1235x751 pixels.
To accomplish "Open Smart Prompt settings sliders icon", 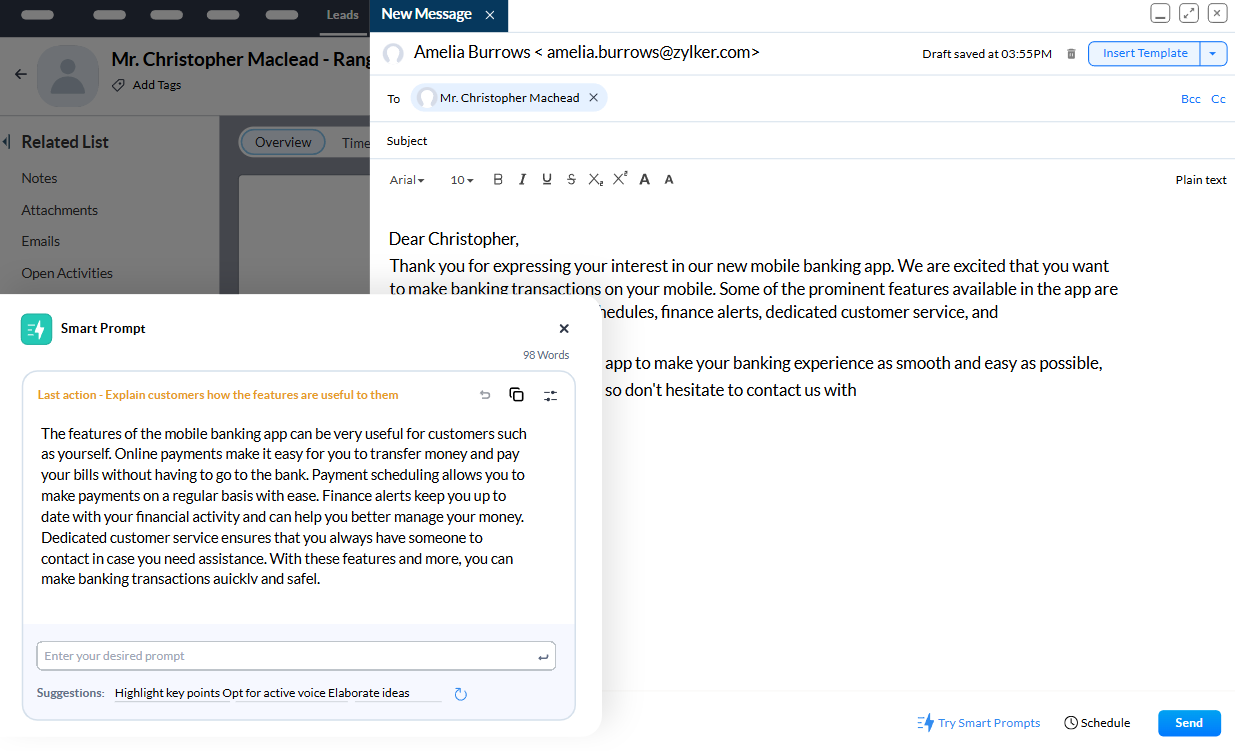I will 550,395.
